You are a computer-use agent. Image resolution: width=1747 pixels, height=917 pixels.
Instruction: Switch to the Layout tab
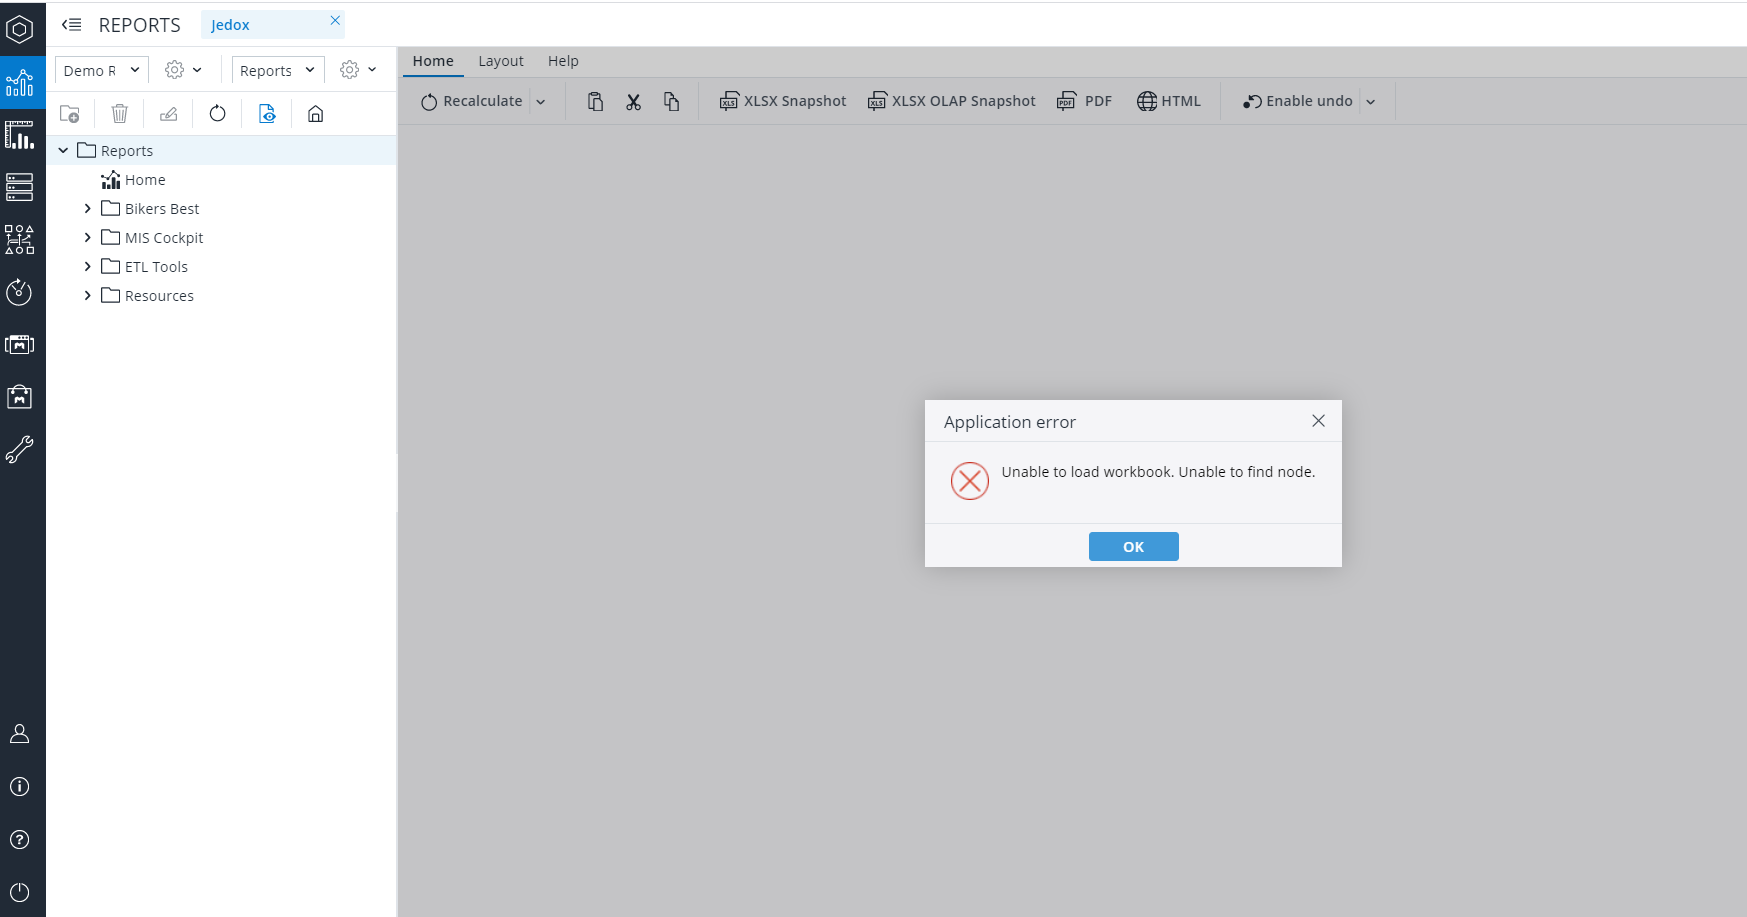(500, 61)
